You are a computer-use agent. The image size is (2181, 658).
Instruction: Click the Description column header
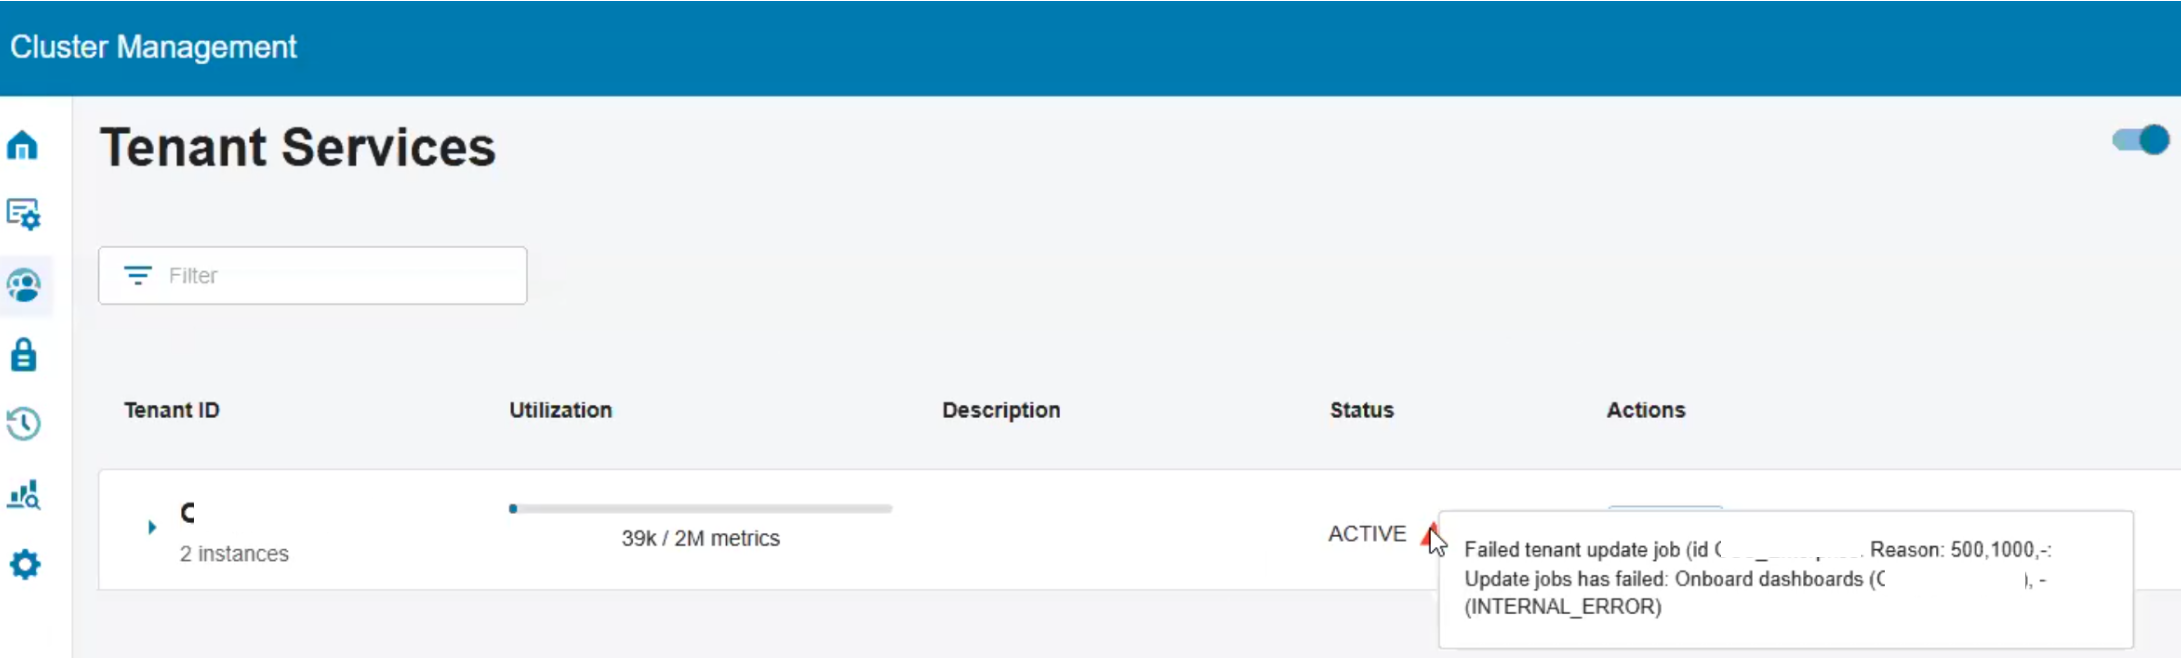[x=1000, y=410]
